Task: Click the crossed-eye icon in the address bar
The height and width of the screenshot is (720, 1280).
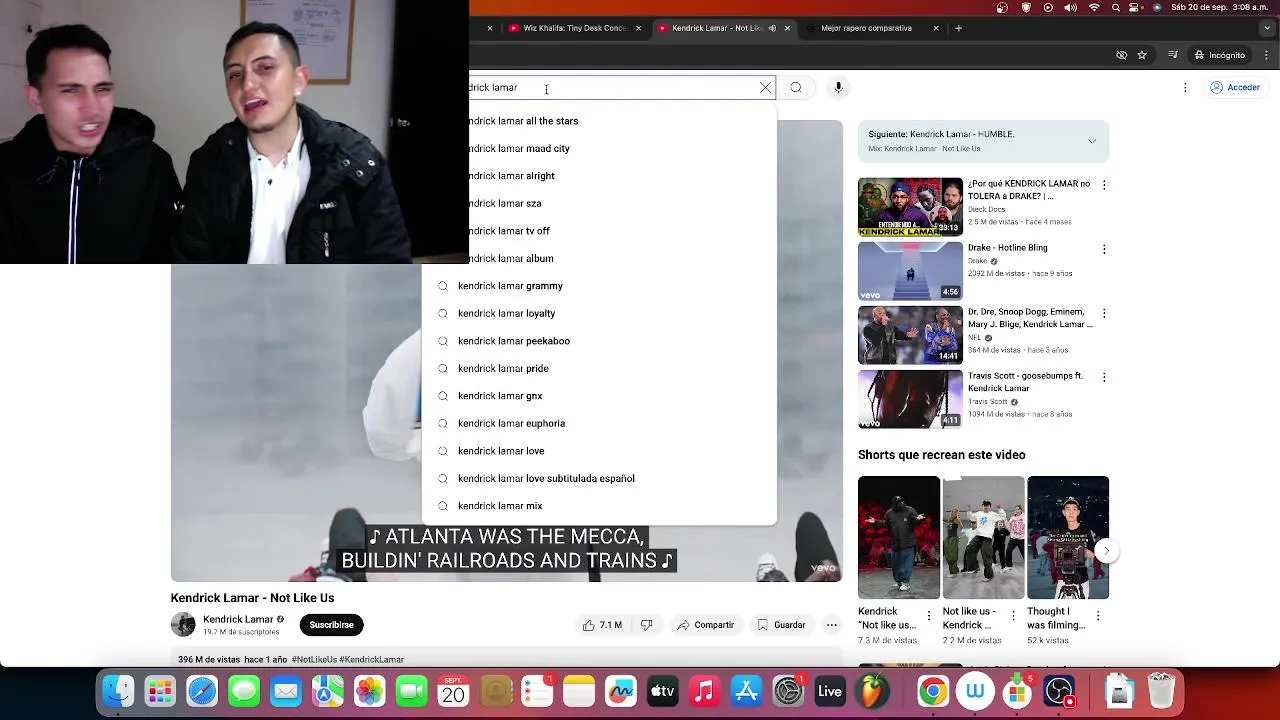Action: pos(1121,55)
